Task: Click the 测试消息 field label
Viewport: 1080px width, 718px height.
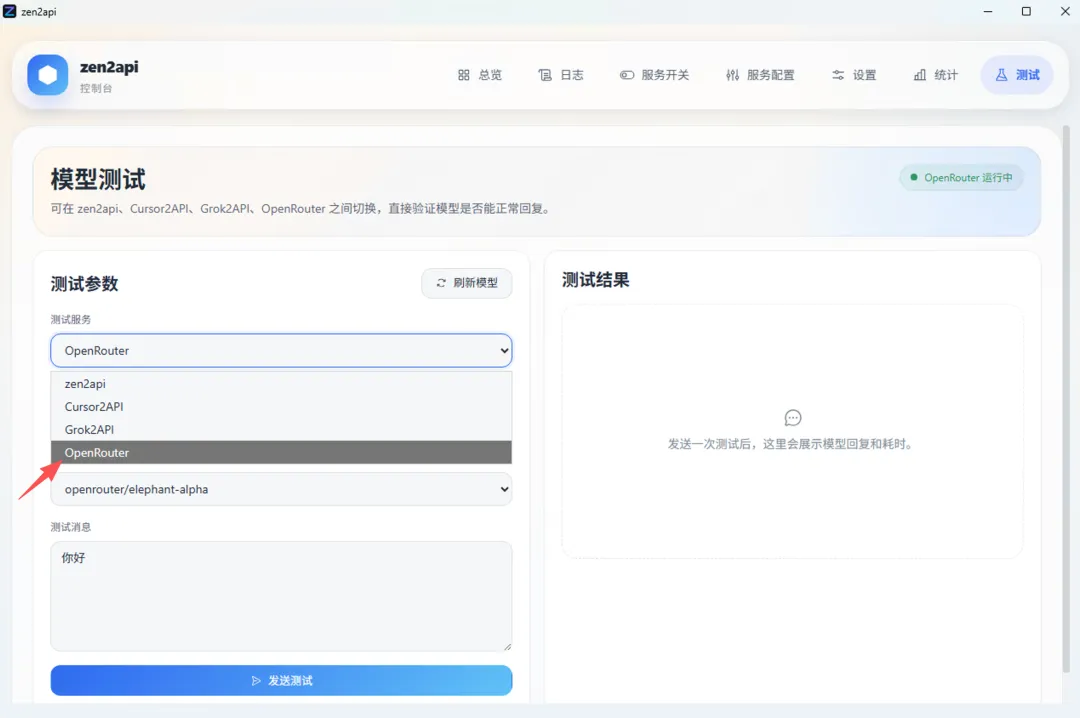Action: [x=70, y=527]
